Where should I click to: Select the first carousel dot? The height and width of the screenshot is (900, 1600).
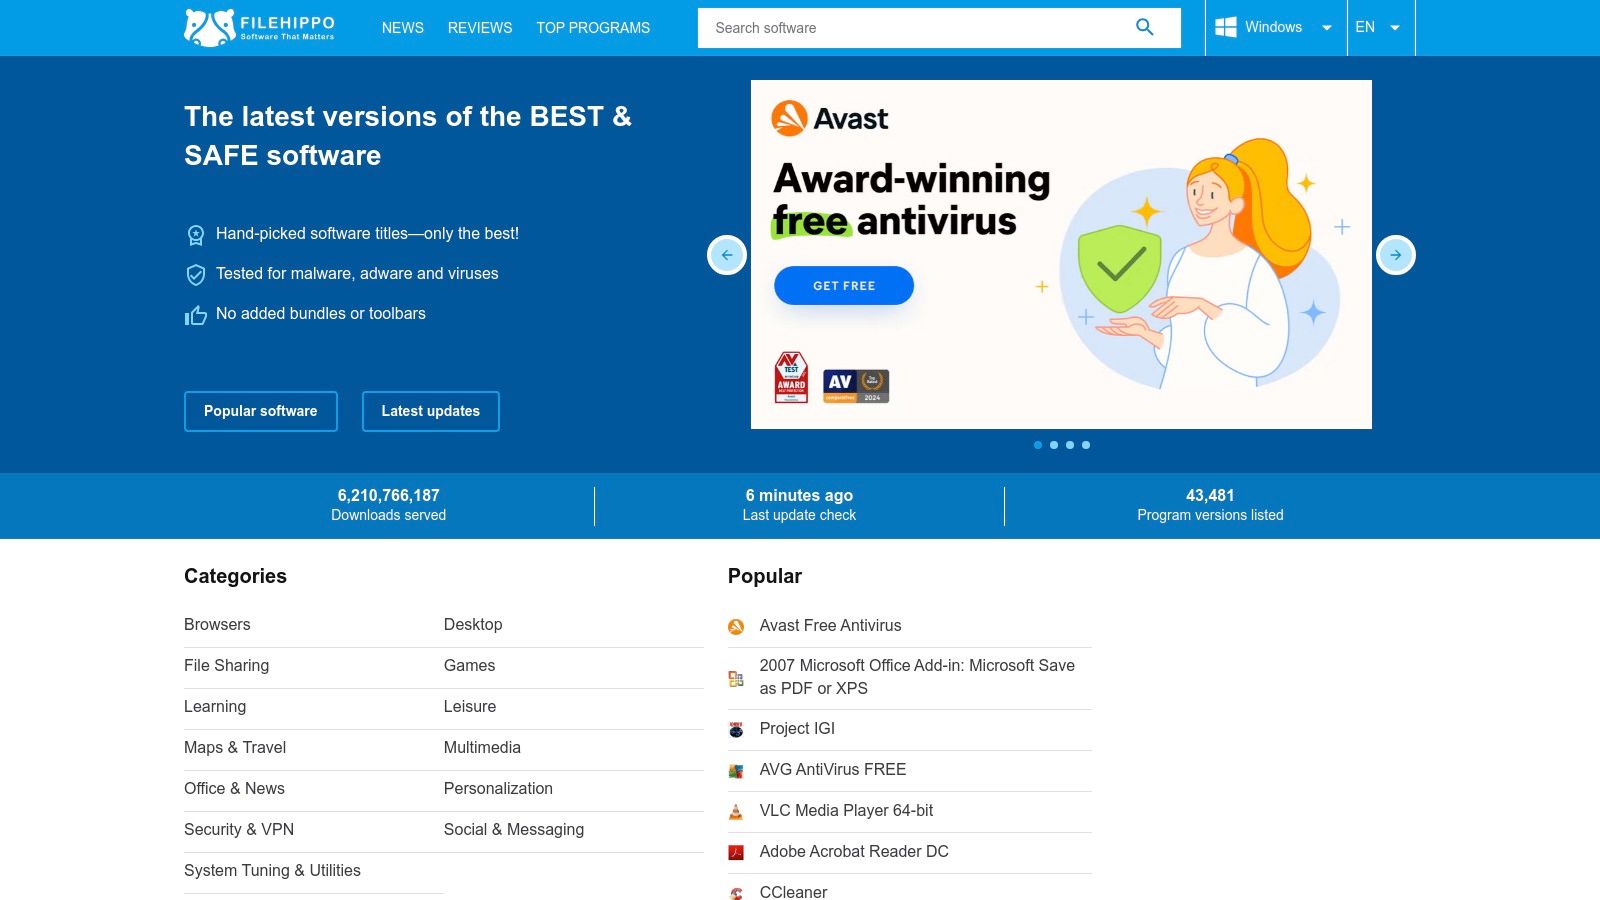pos(1038,445)
